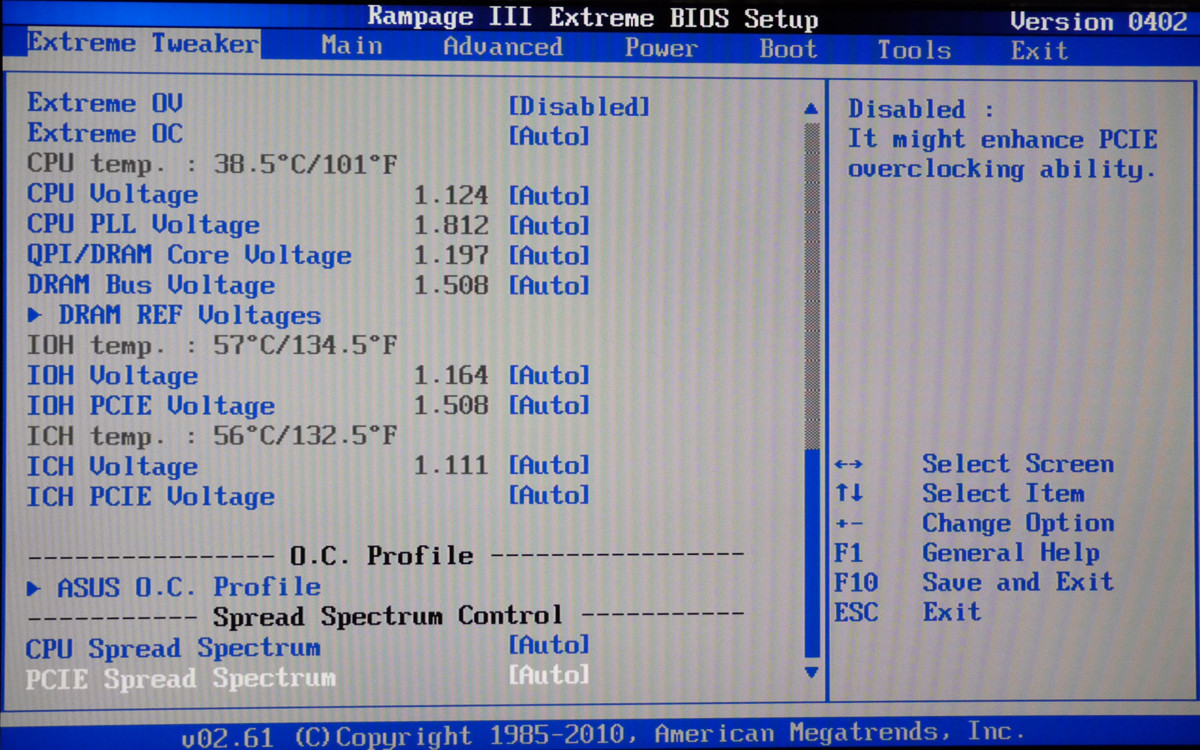Click the ESC Exit hint
Viewport: 1200px width, 750px height.
pos(908,612)
